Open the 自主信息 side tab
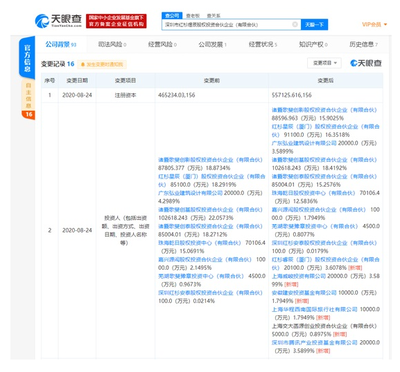This screenshot has width=400, height=372. click(28, 95)
